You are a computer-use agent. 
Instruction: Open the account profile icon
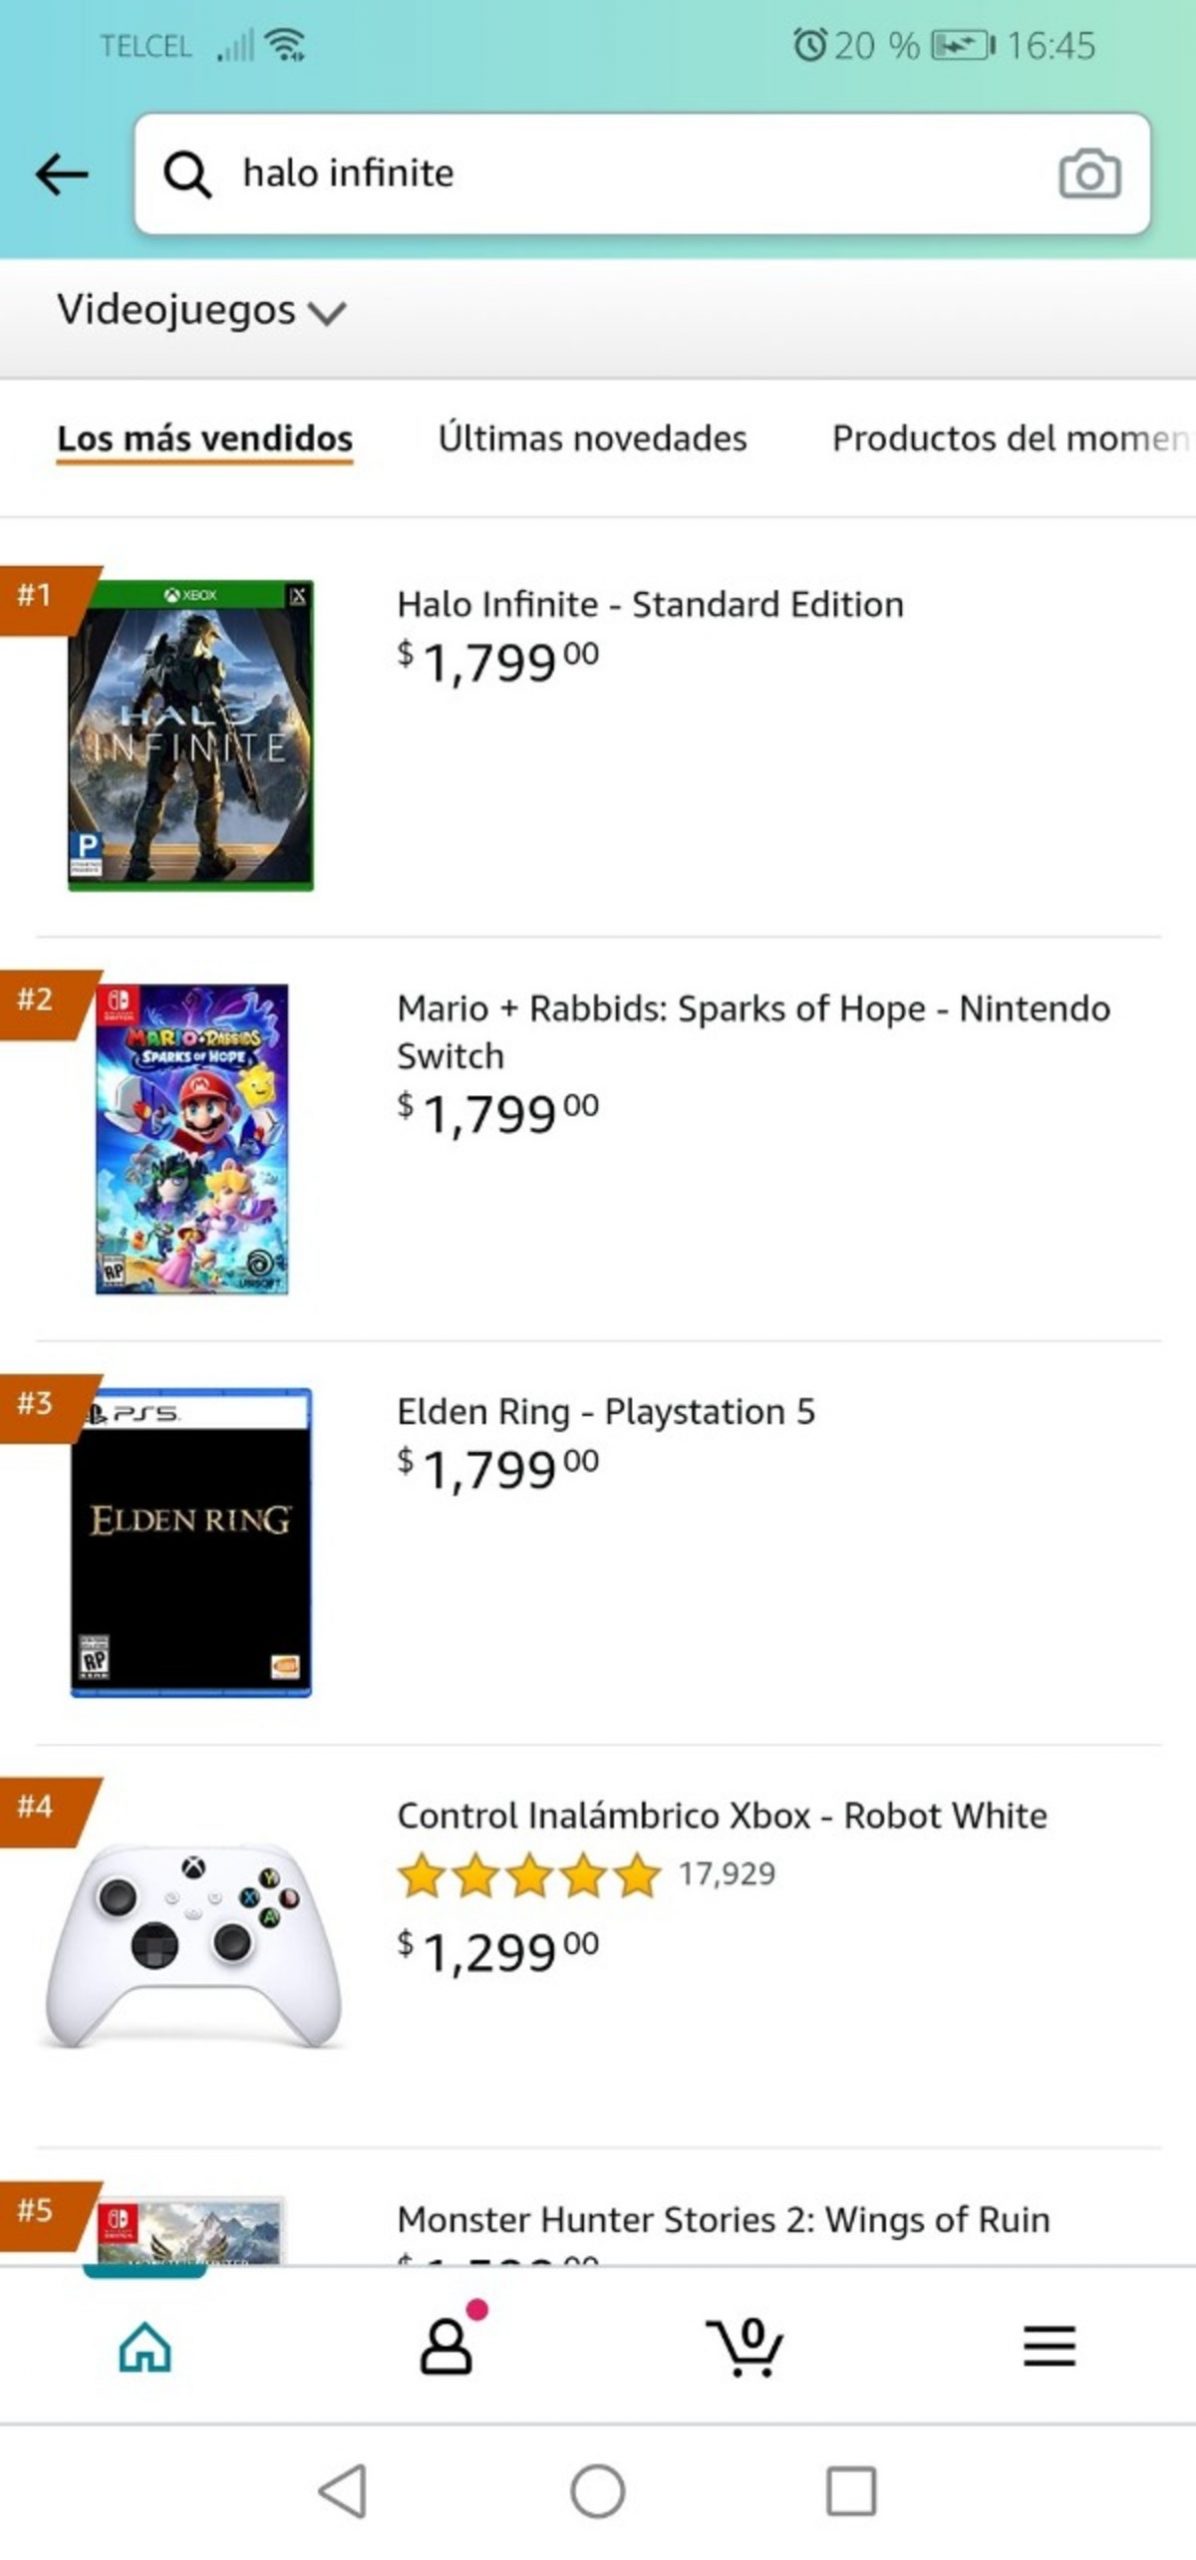click(x=446, y=2345)
